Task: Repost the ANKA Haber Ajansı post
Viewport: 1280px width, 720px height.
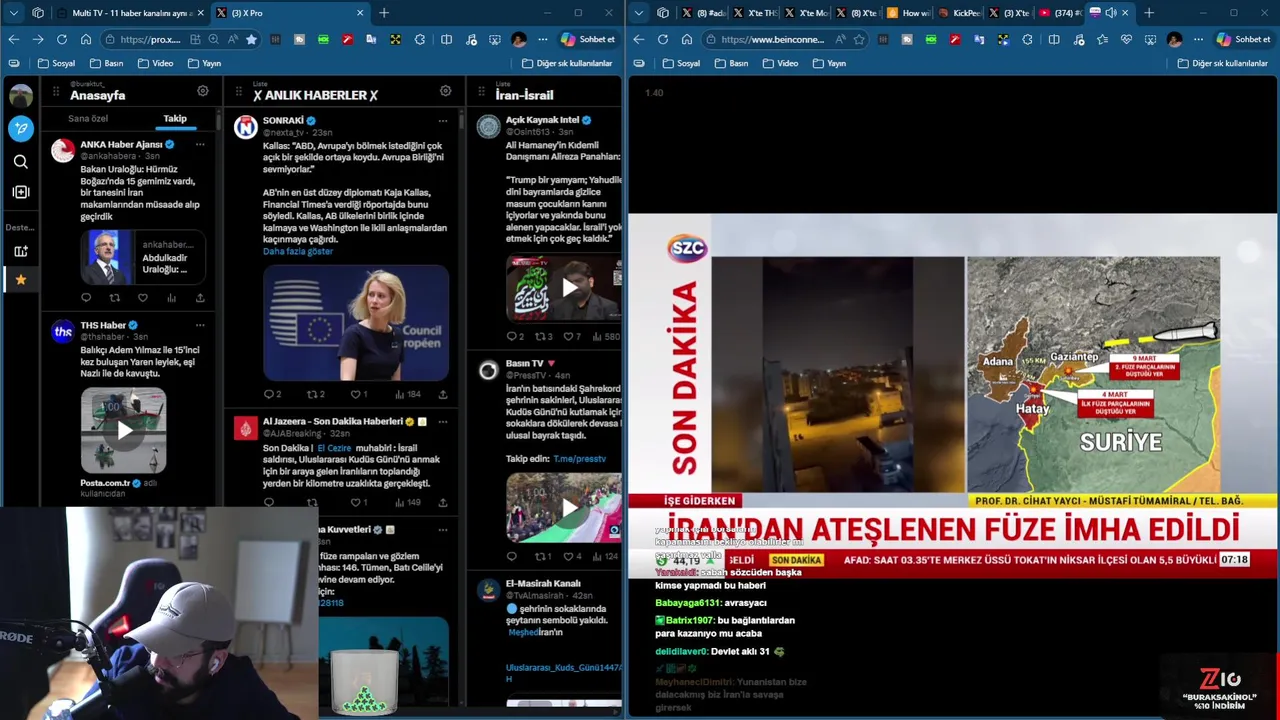Action: click(x=114, y=298)
